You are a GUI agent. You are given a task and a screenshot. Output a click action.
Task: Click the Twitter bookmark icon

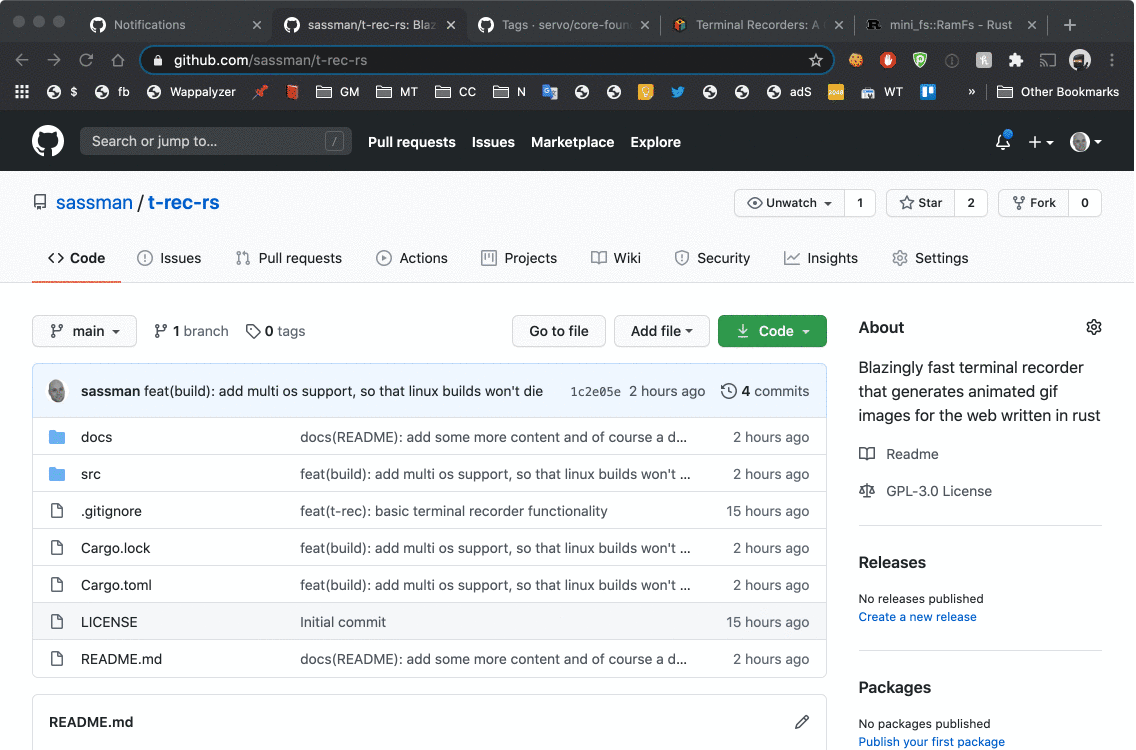(677, 92)
